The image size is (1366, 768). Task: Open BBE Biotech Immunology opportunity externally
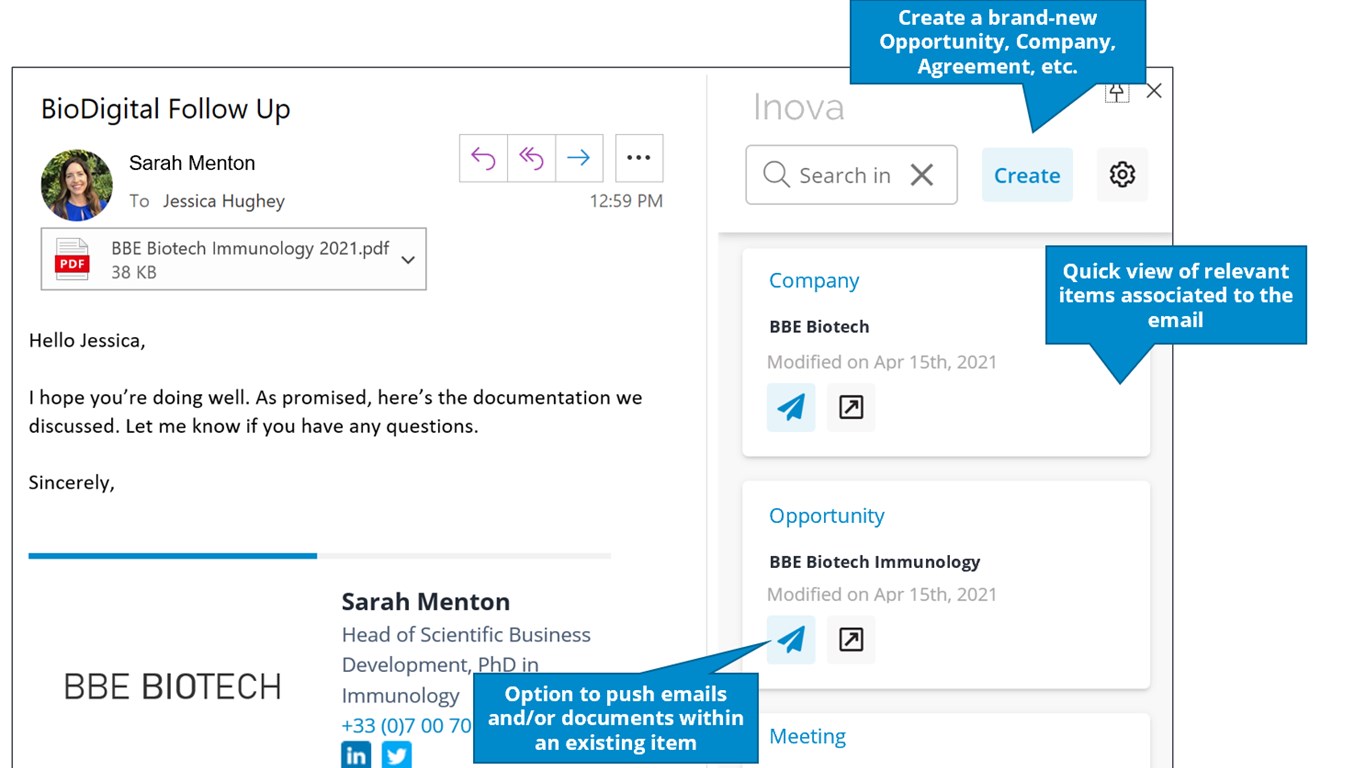(x=851, y=639)
